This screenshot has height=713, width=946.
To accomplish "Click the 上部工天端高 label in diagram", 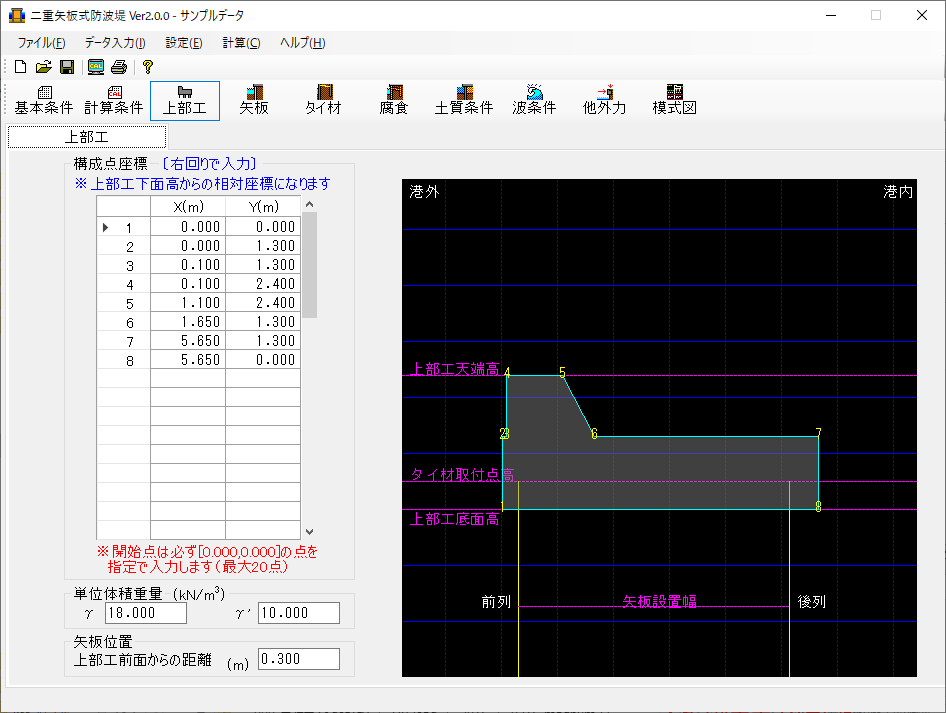I will [x=455, y=369].
